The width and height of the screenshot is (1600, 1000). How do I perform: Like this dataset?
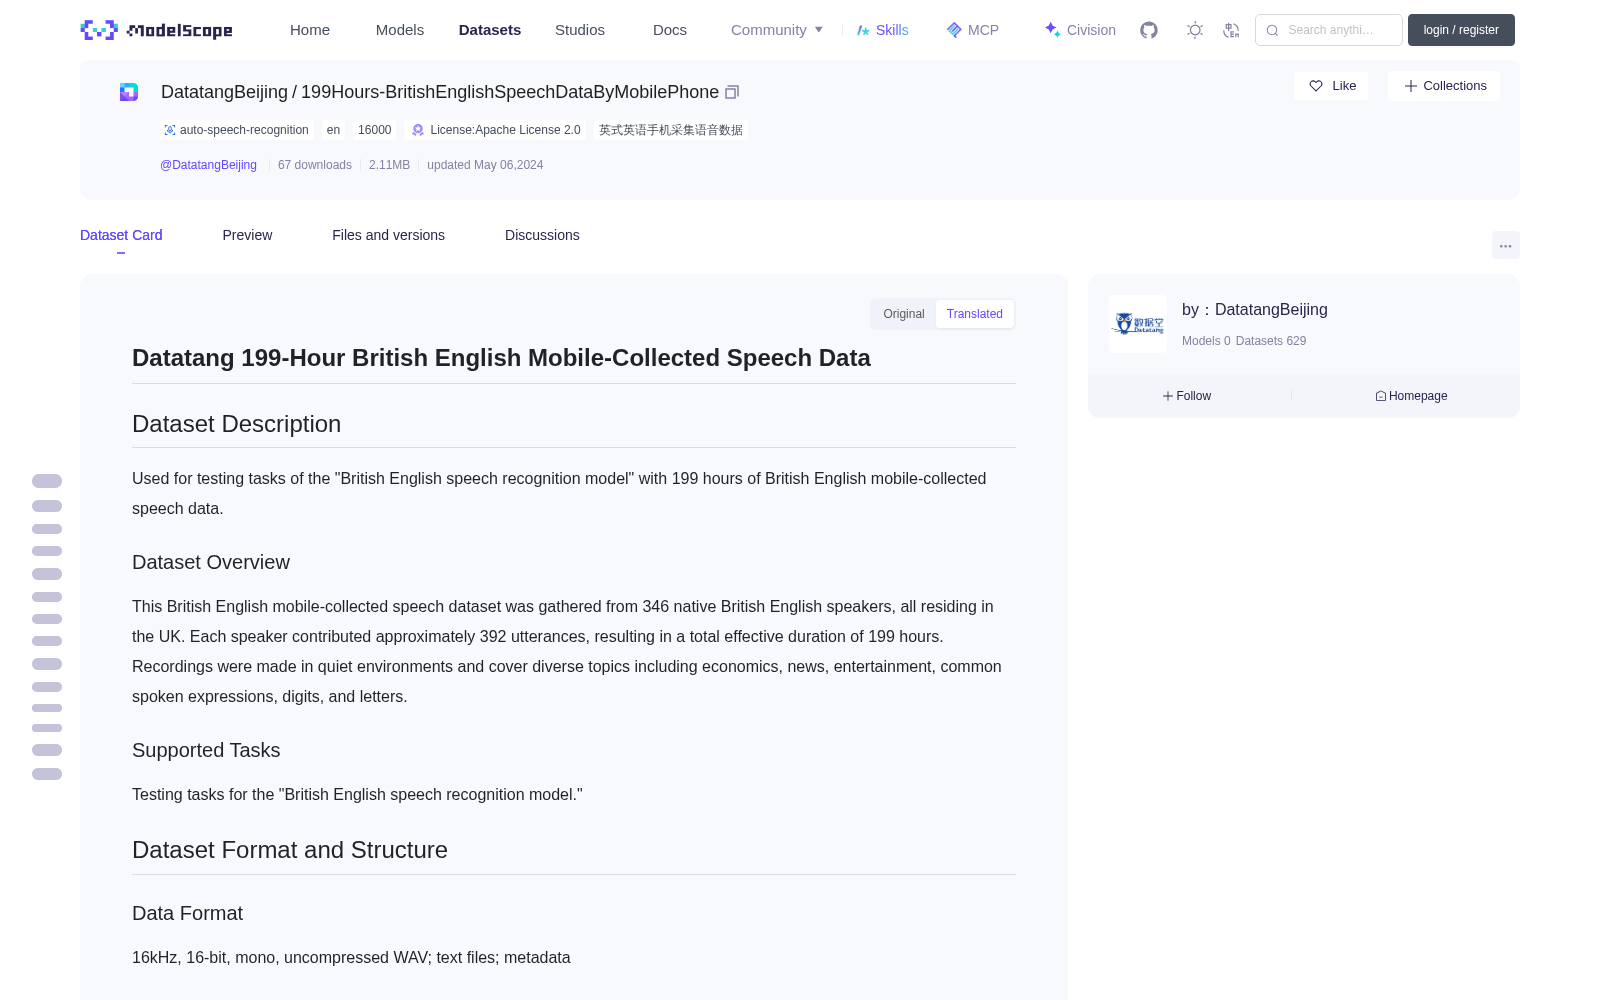tap(1332, 86)
